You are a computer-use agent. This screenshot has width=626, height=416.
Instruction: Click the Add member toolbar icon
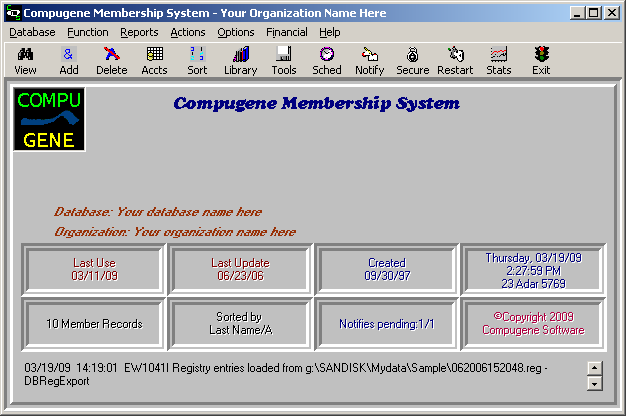click(69, 61)
